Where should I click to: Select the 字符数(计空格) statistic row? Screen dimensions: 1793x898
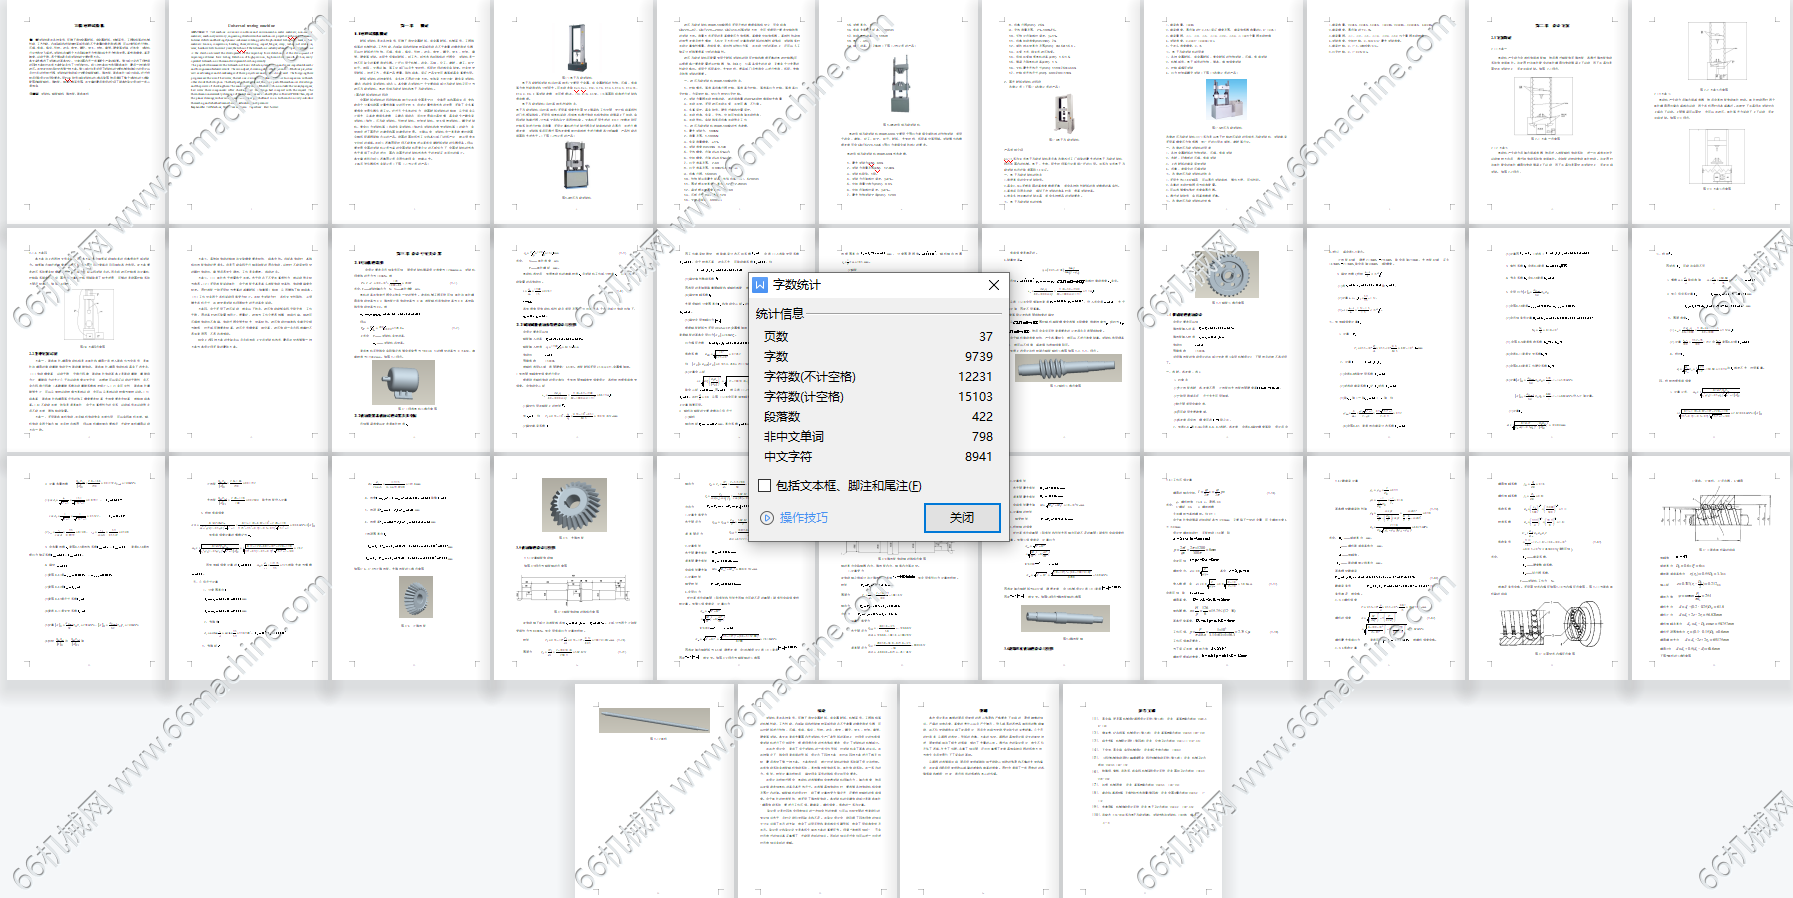(x=877, y=397)
